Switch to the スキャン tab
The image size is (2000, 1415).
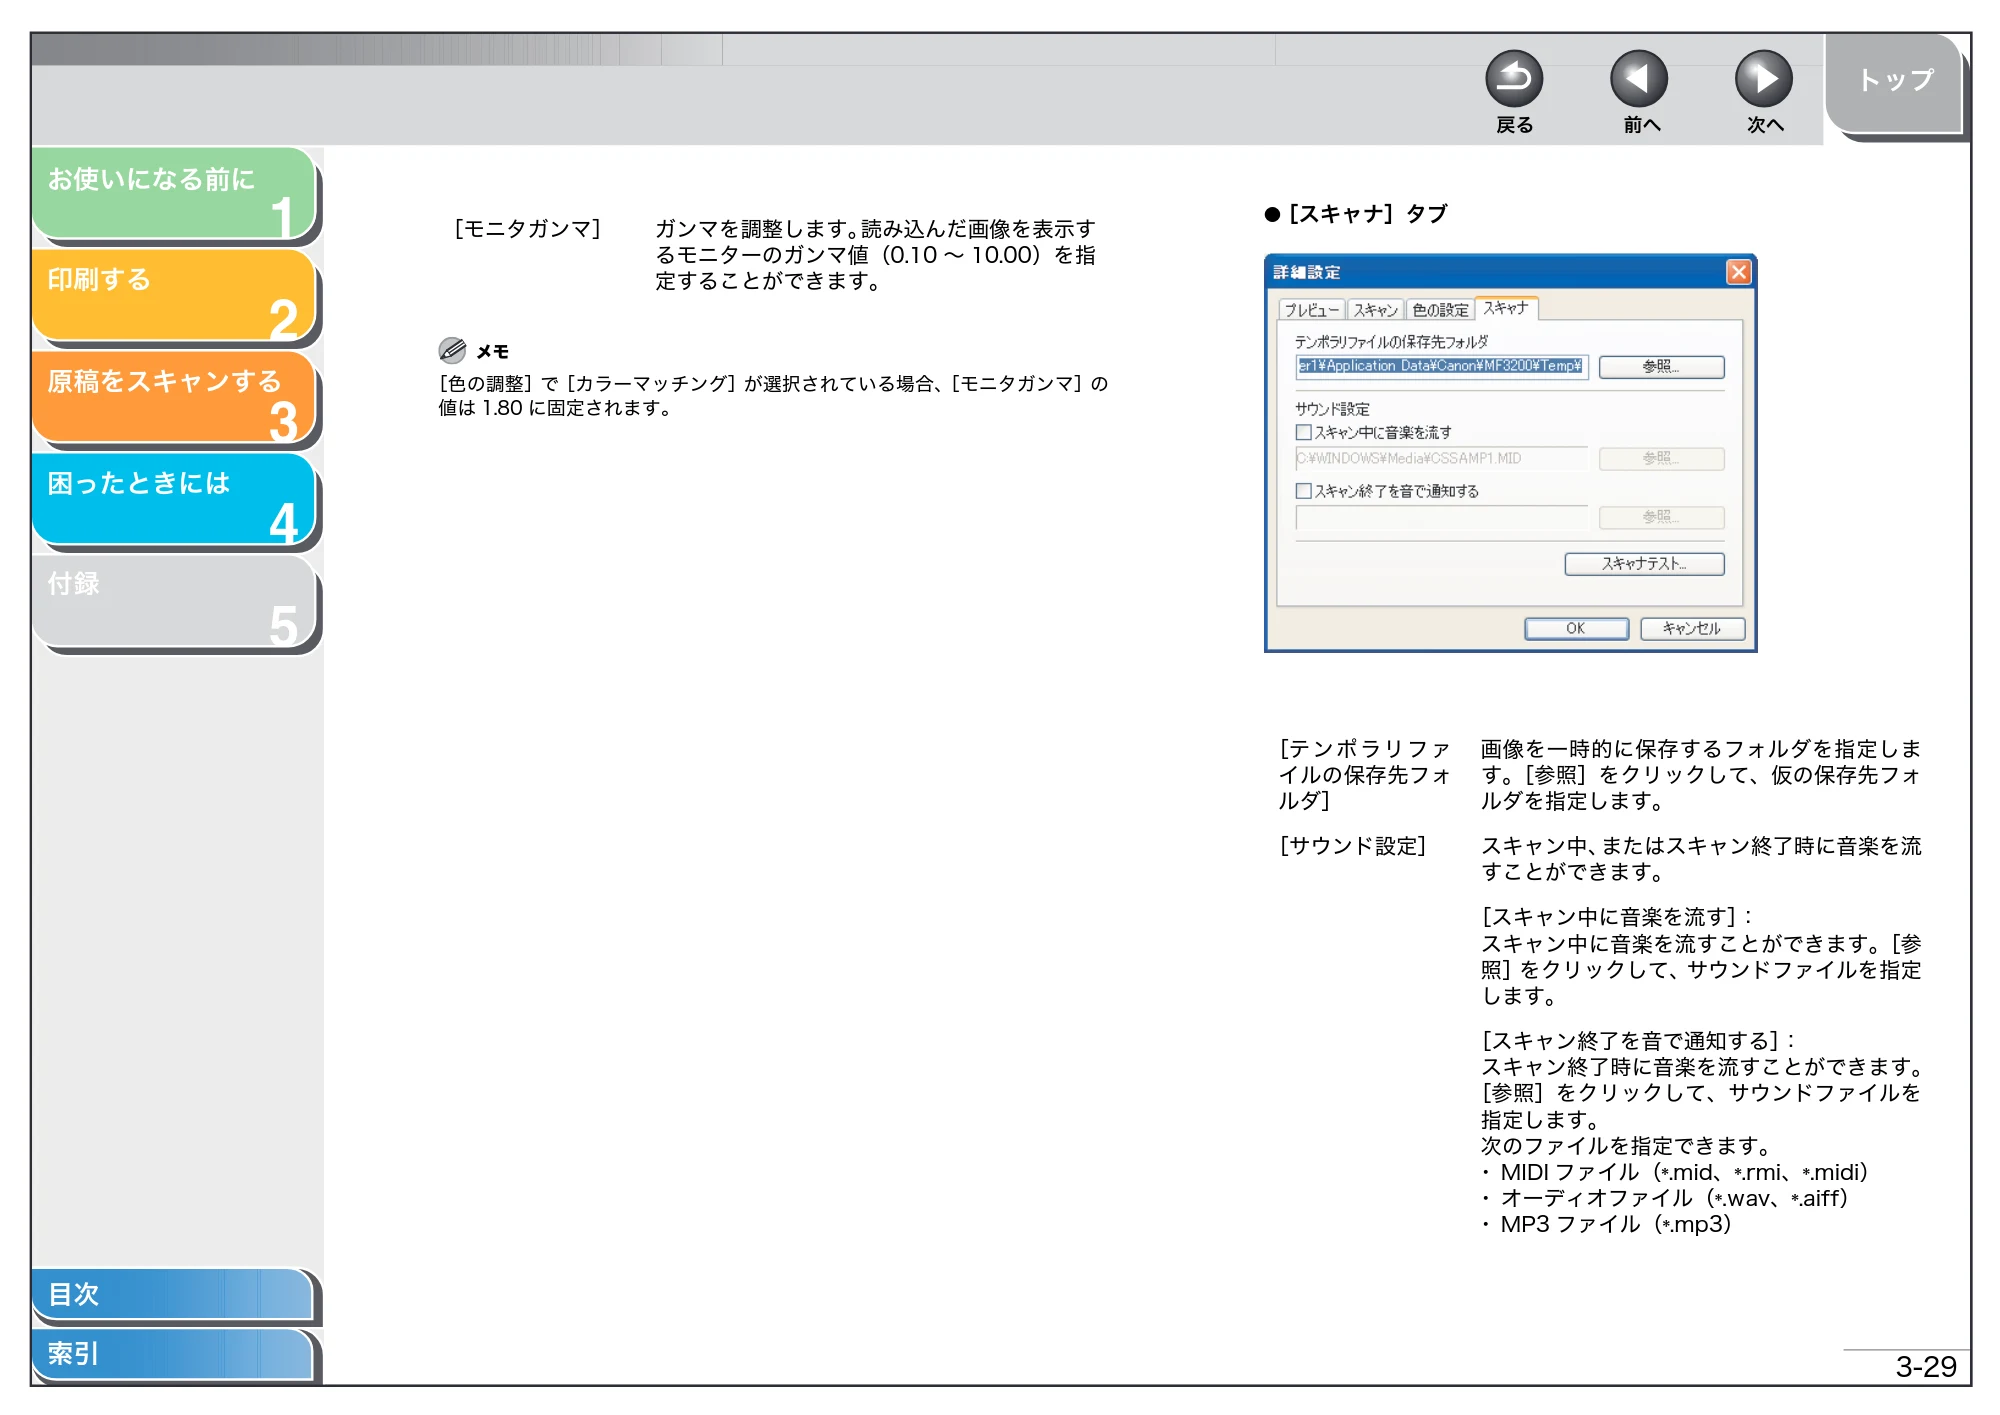click(x=1375, y=310)
